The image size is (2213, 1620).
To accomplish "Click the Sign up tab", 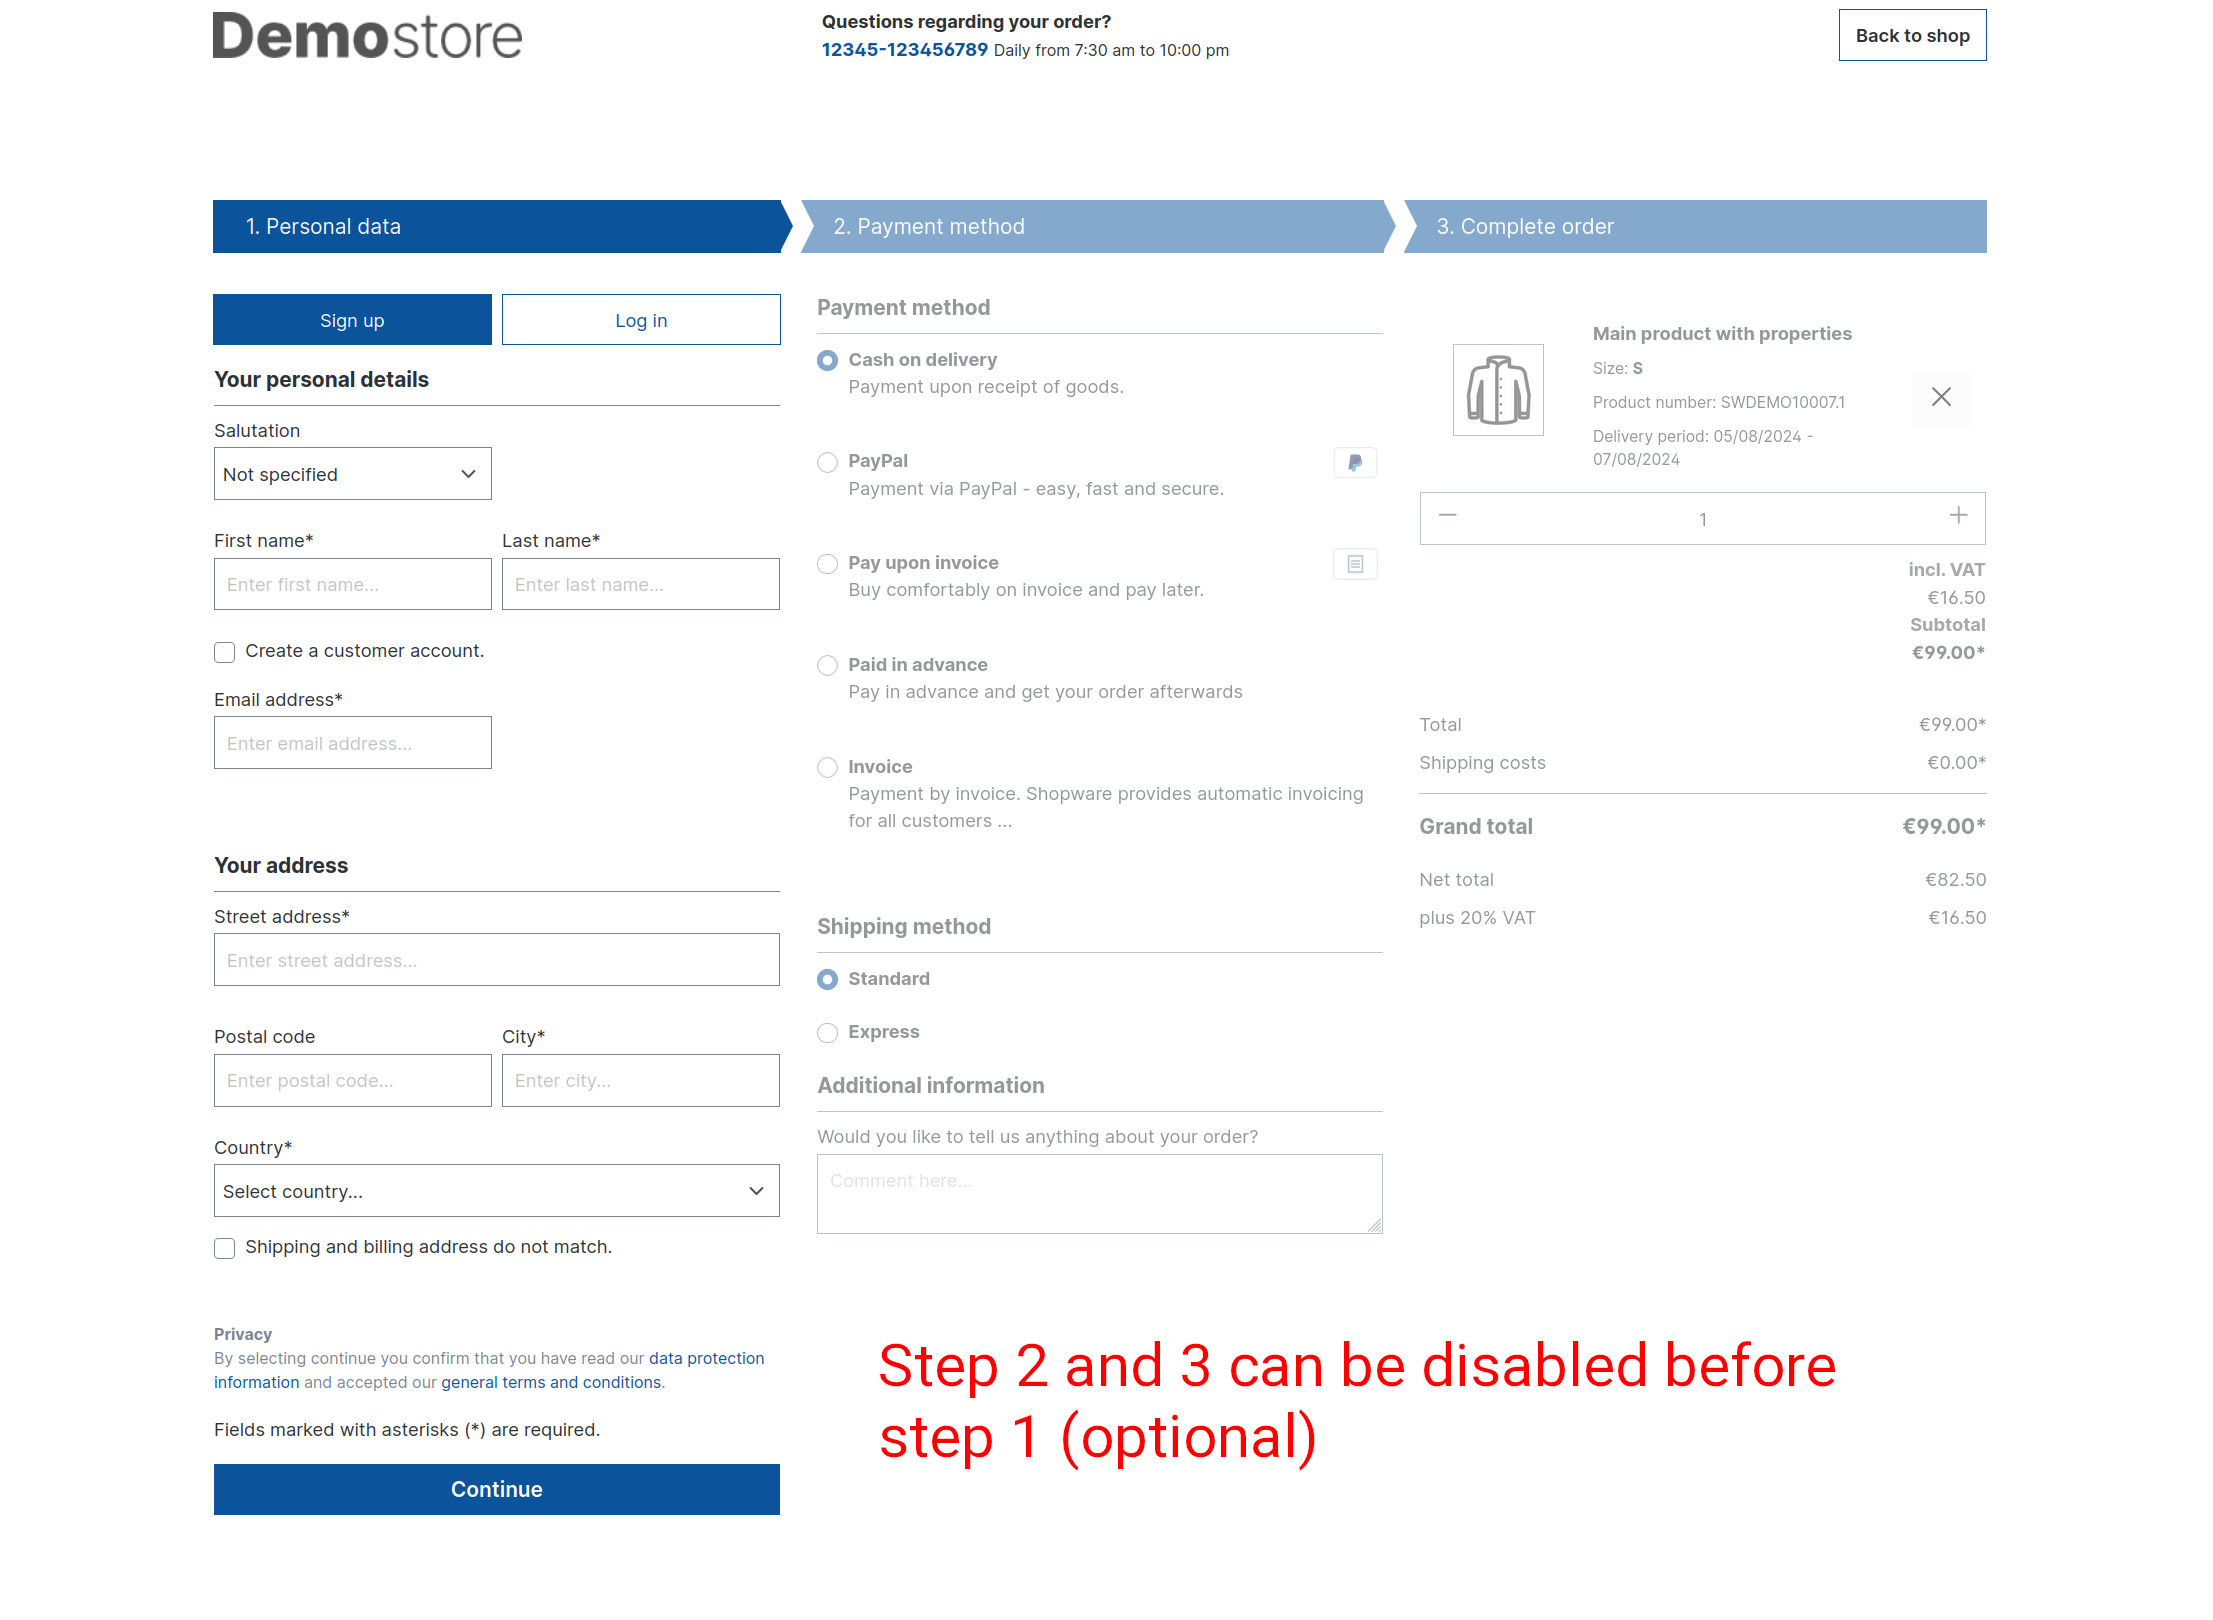I will (352, 318).
